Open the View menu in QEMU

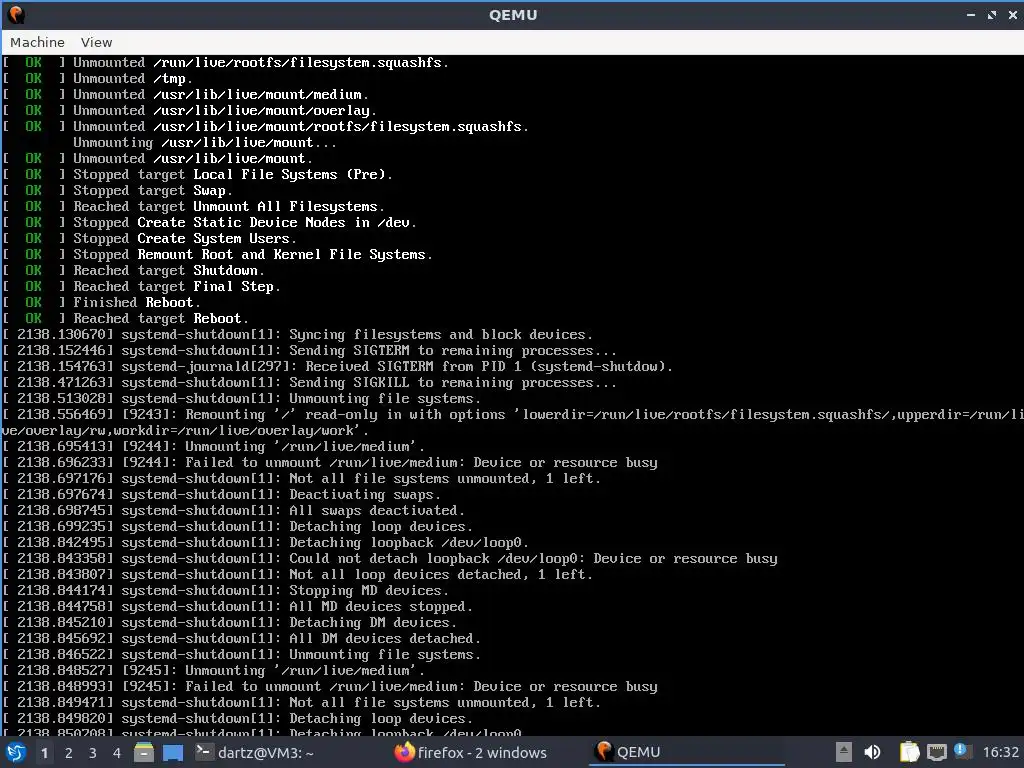[x=97, y=42]
